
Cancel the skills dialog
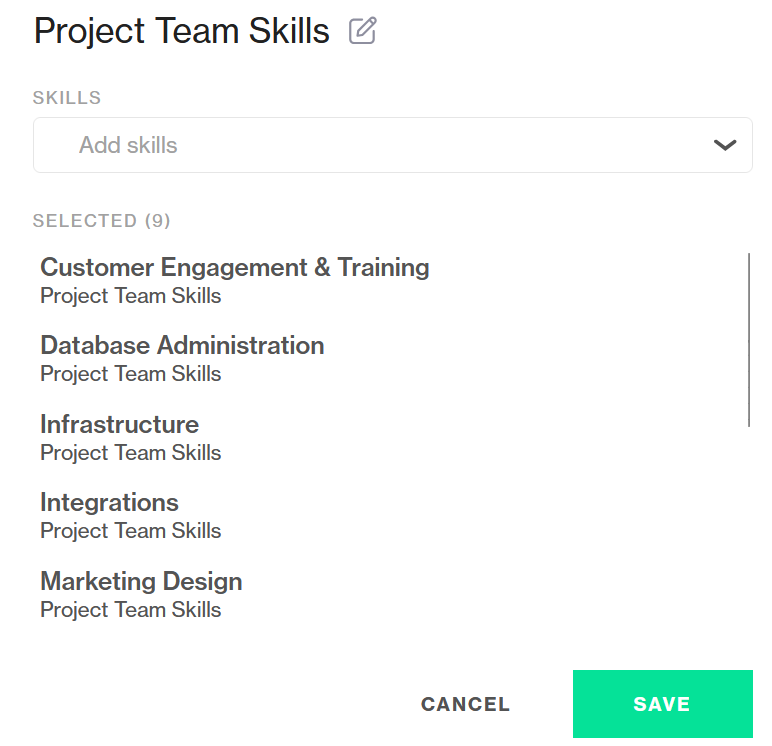465,704
